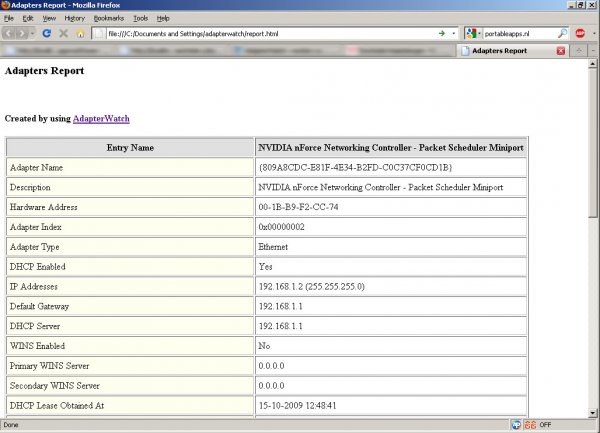600x433 pixels.
Task: Open the Help menu
Action: click(x=163, y=18)
